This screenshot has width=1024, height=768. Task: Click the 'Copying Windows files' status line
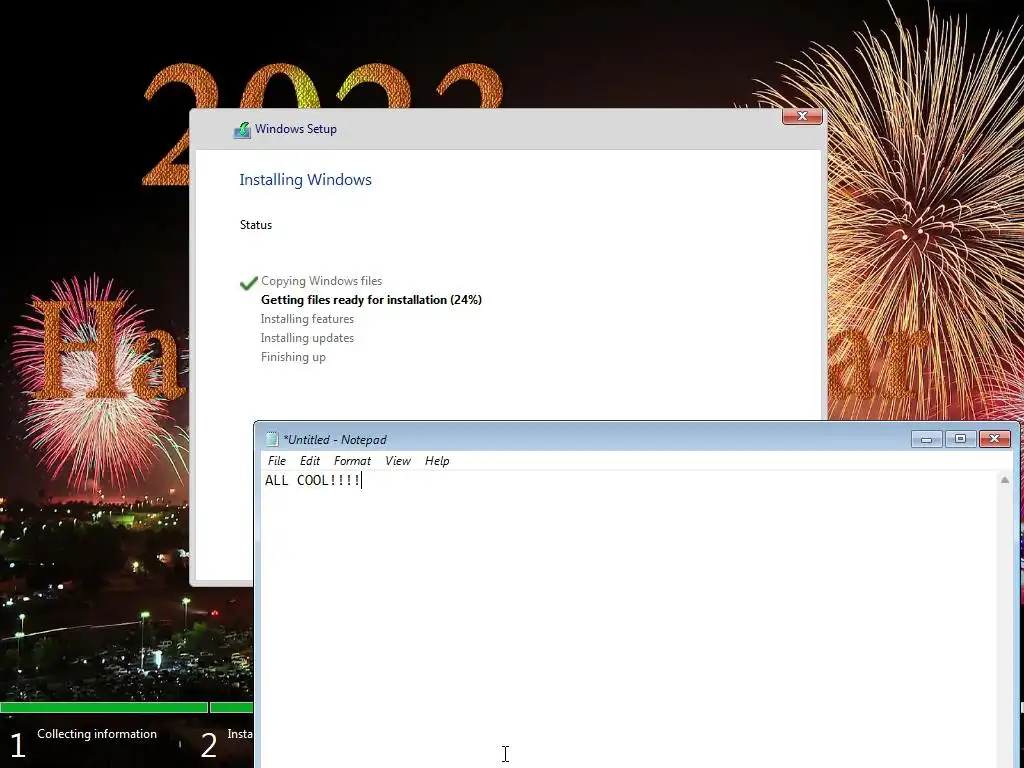coord(321,281)
